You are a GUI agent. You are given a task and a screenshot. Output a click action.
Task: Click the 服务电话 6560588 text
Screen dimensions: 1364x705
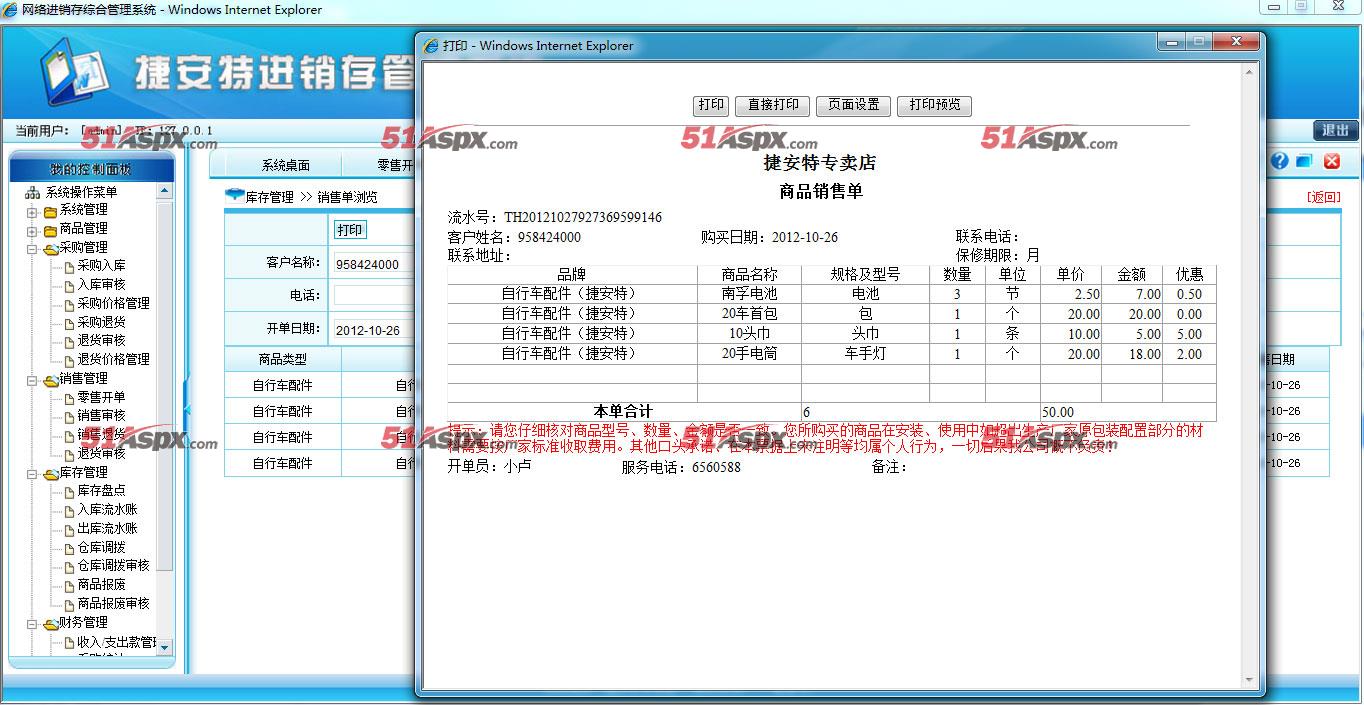click(681, 467)
